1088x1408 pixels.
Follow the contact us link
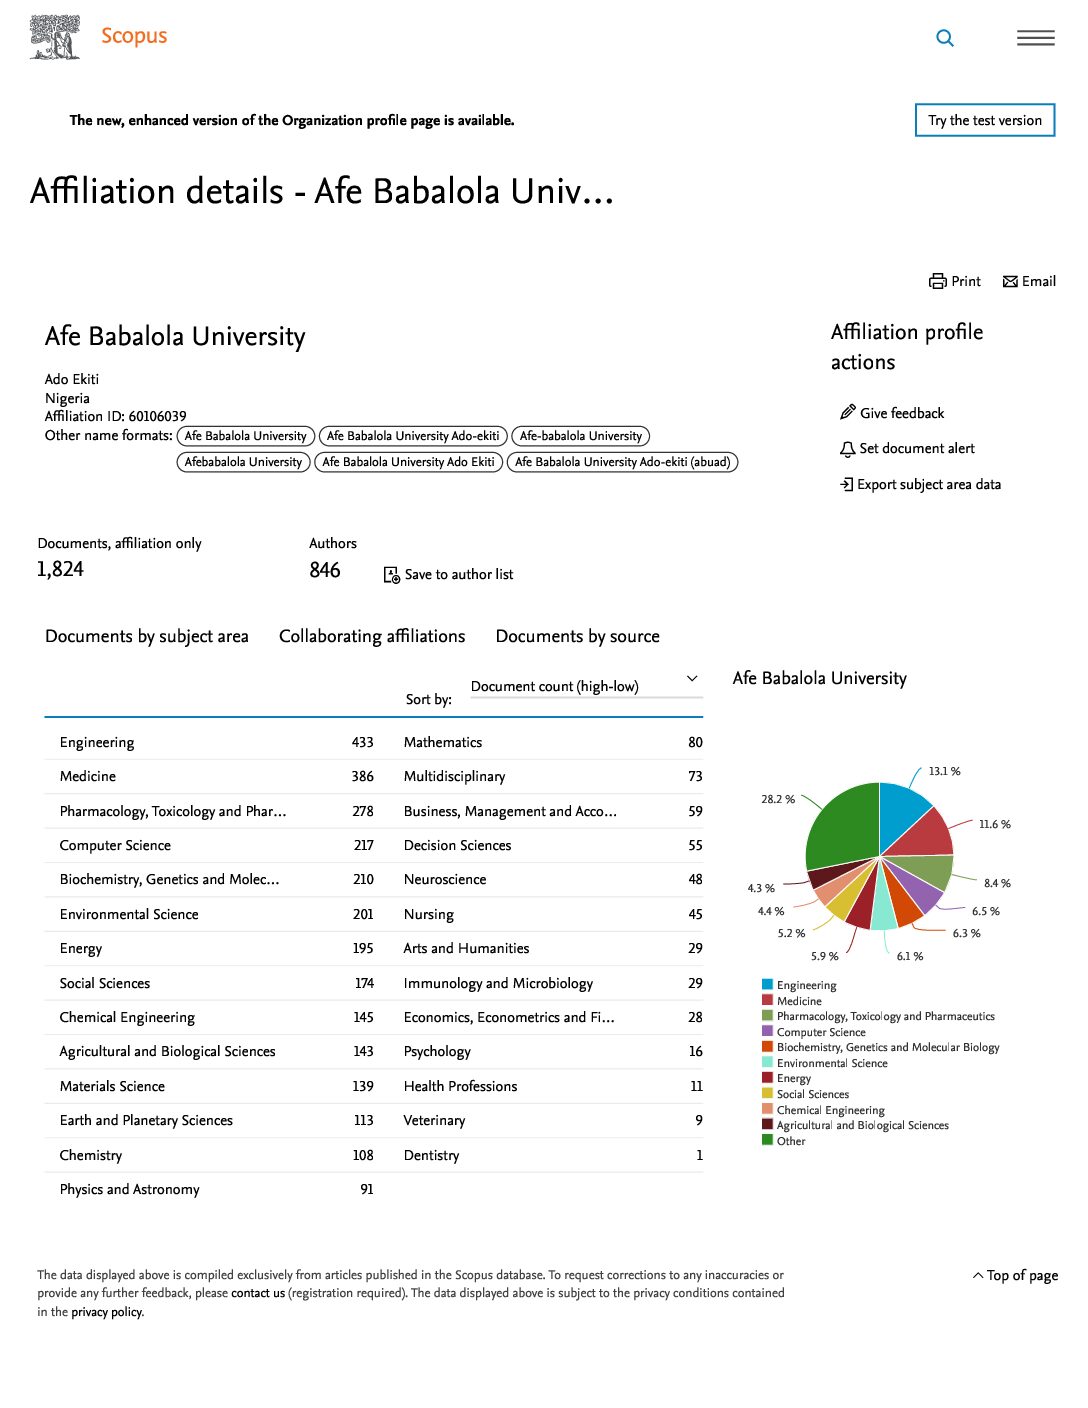(258, 1293)
